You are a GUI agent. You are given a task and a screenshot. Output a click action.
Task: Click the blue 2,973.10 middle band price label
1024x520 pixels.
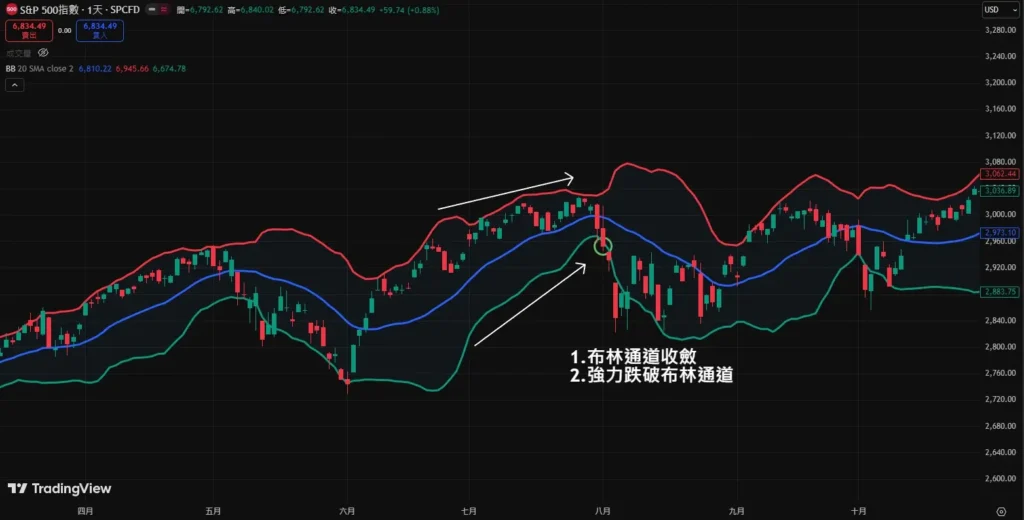(x=1000, y=233)
